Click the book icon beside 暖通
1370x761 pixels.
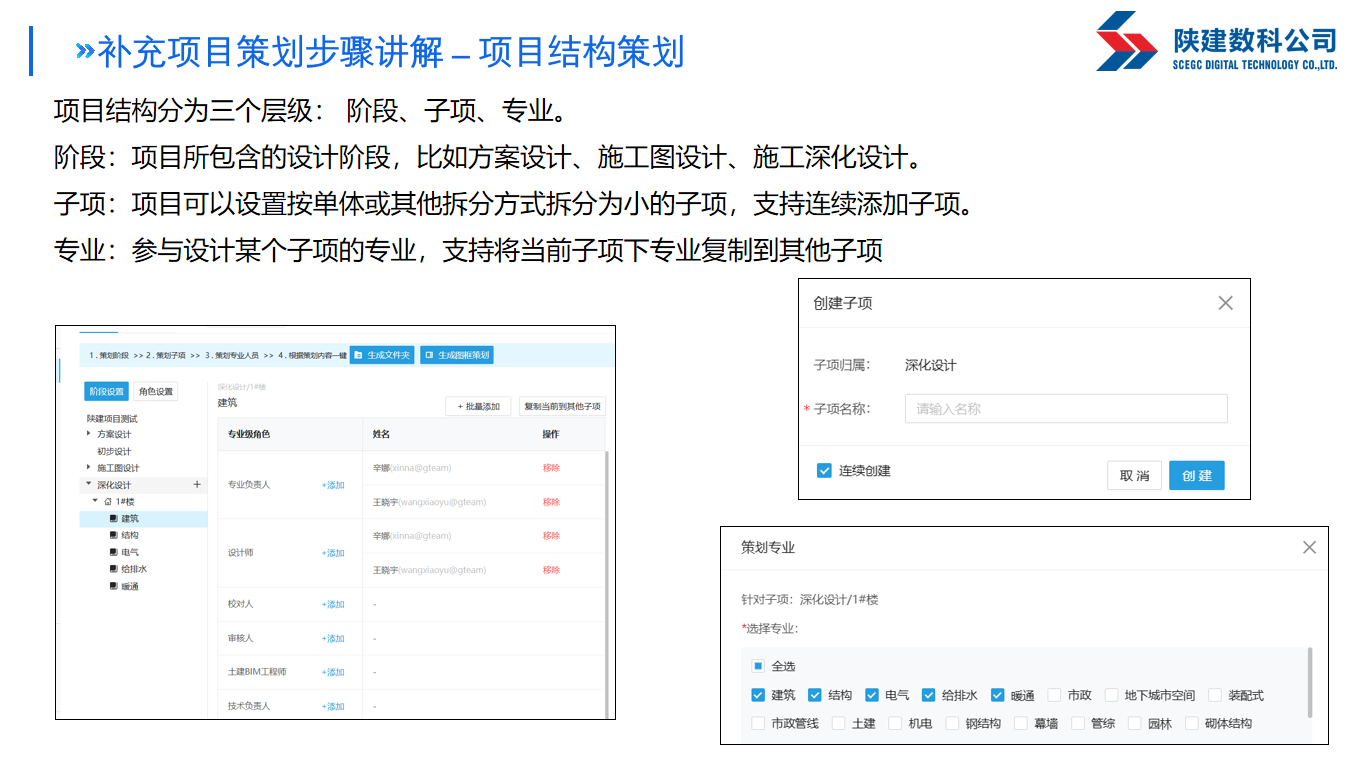tap(113, 586)
